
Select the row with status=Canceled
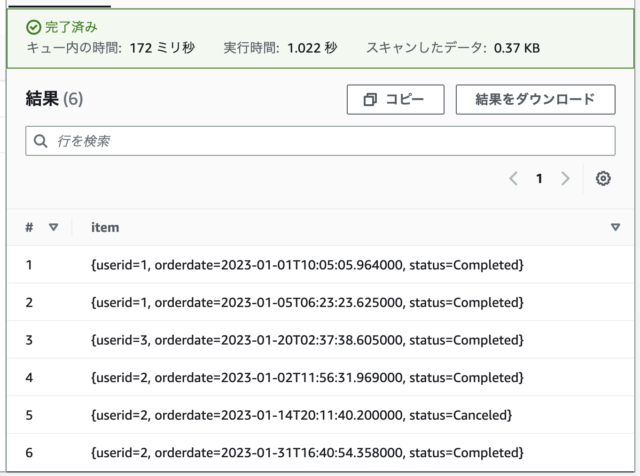point(320,415)
